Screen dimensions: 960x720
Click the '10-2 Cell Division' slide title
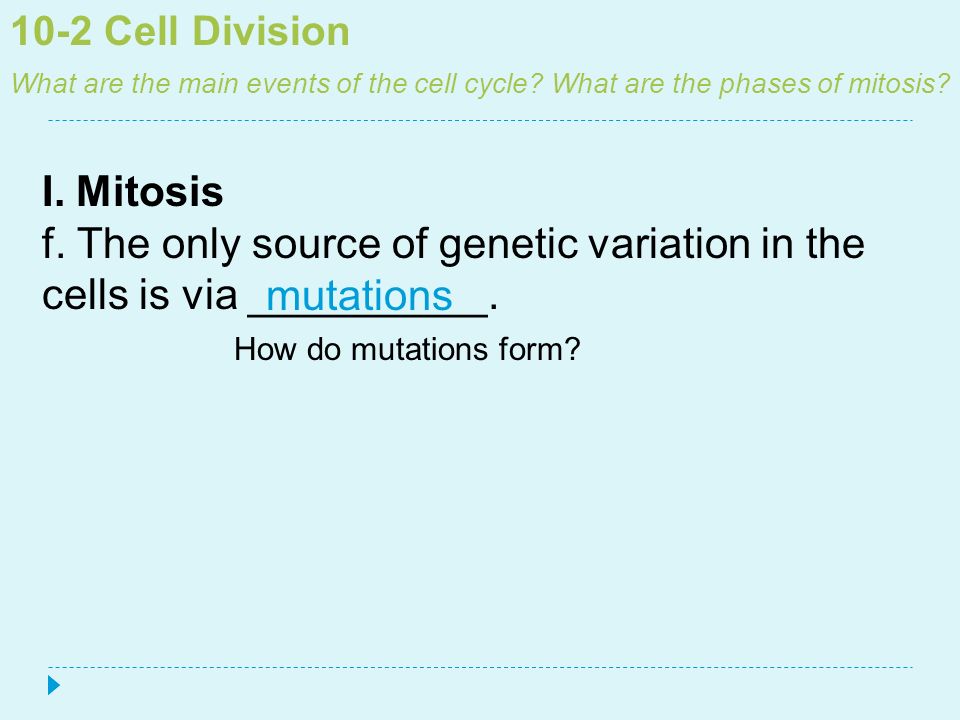click(x=181, y=31)
